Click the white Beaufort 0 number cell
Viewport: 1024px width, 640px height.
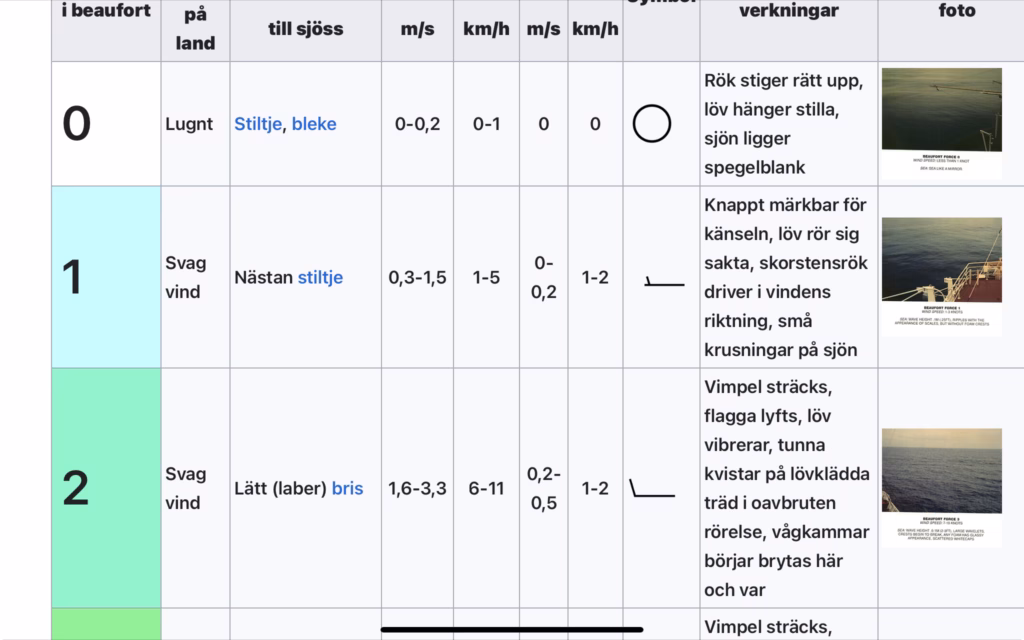tap(106, 123)
